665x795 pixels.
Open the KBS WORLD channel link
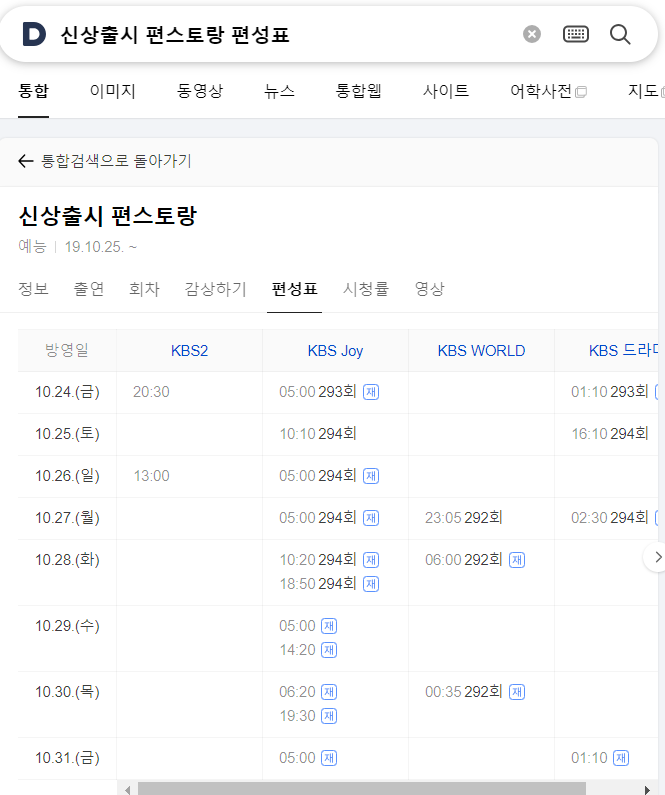pyautogui.click(x=482, y=351)
